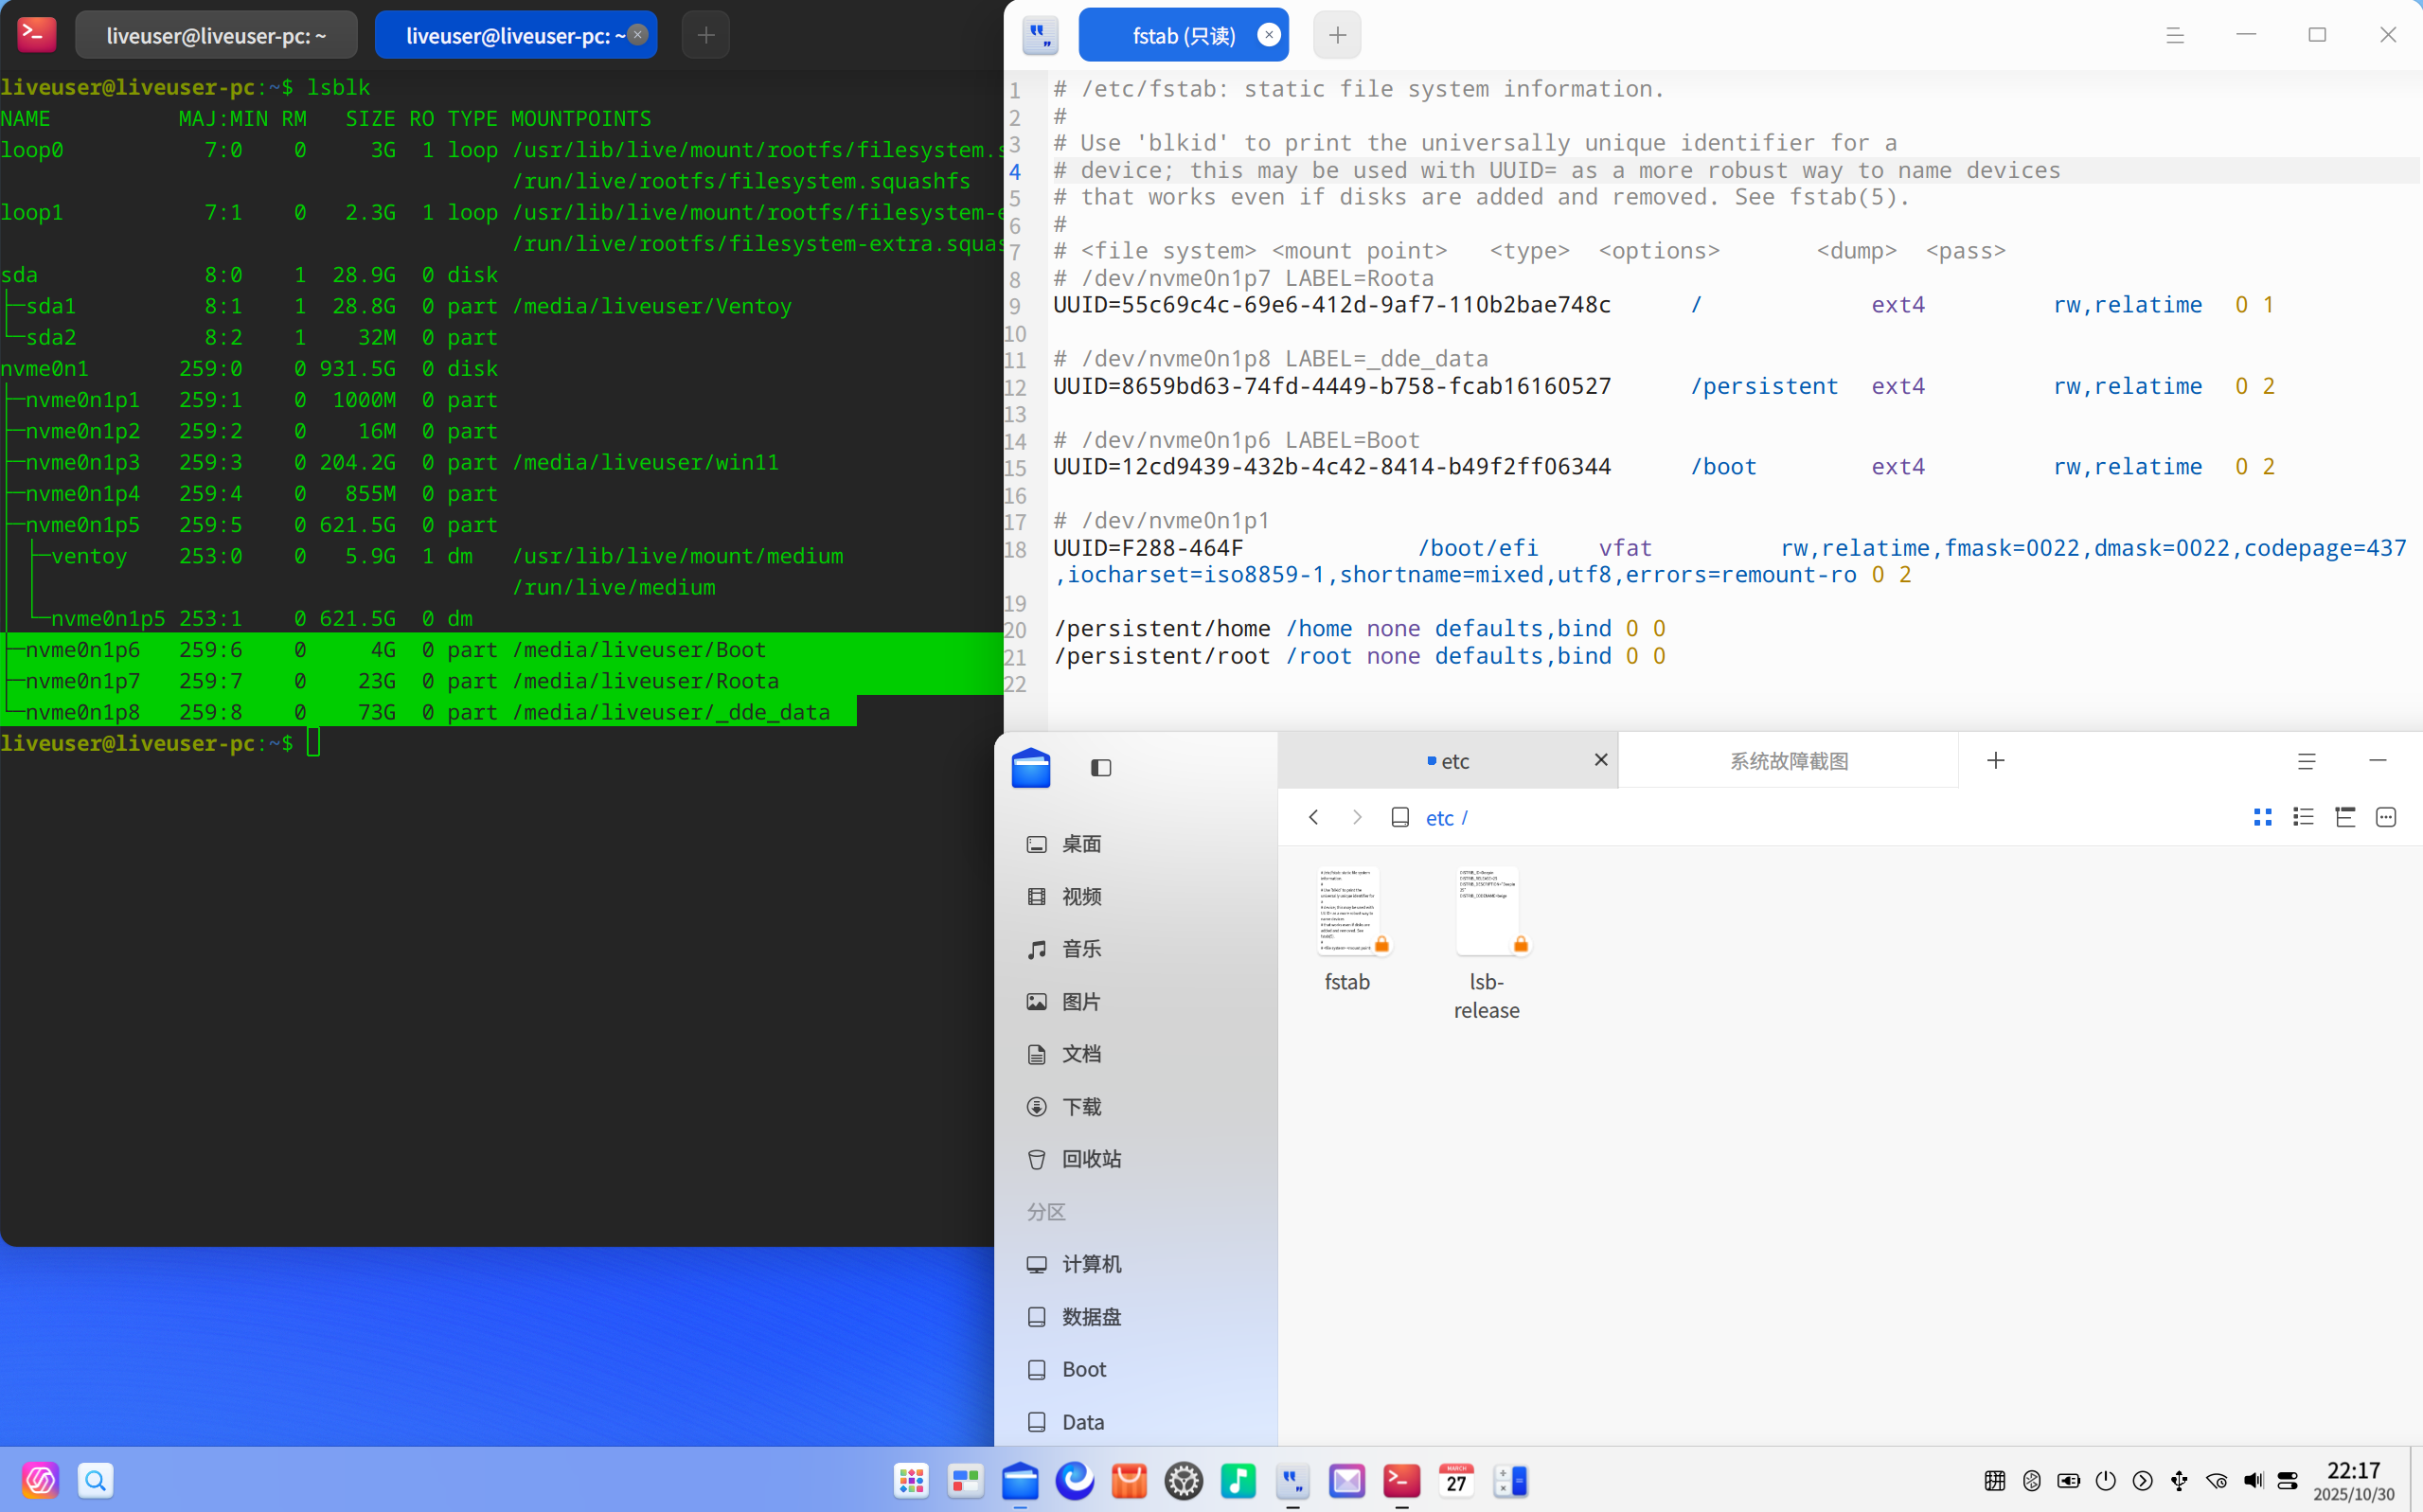Close the etc tab in file manager
The image size is (2423, 1512).
[x=1600, y=760]
